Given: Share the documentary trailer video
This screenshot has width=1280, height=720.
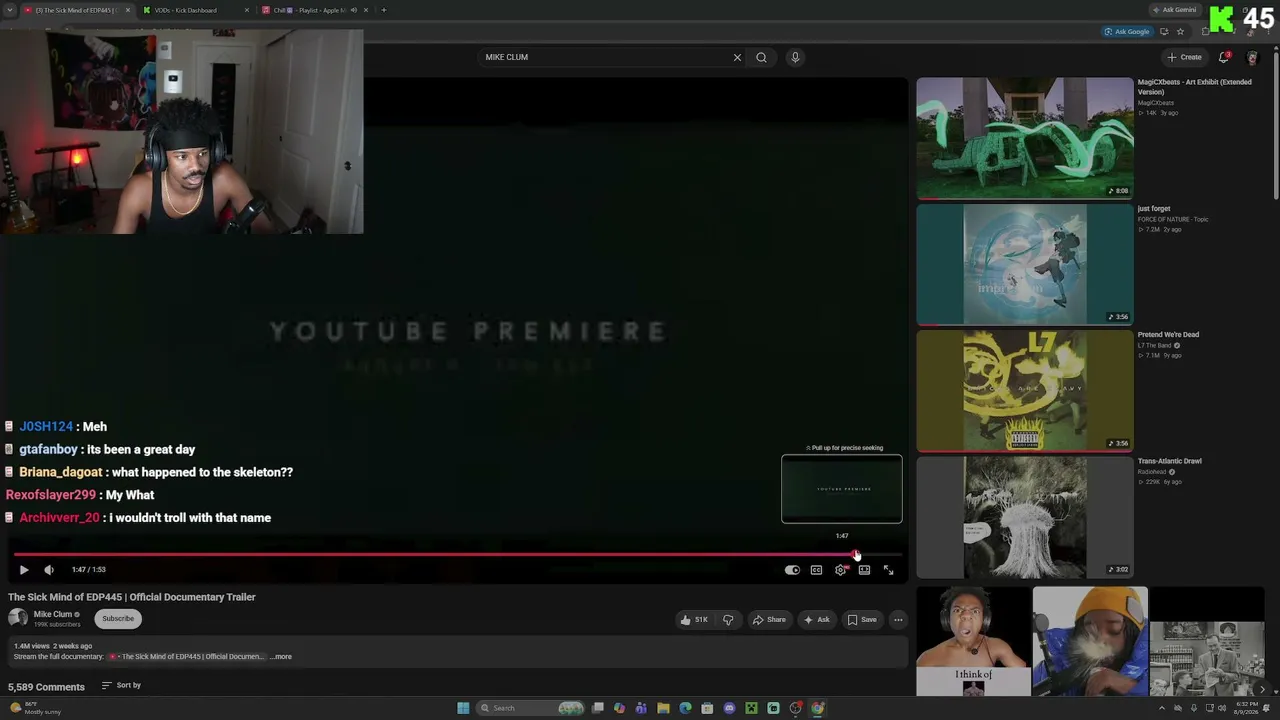Looking at the screenshot, I should point(769,620).
